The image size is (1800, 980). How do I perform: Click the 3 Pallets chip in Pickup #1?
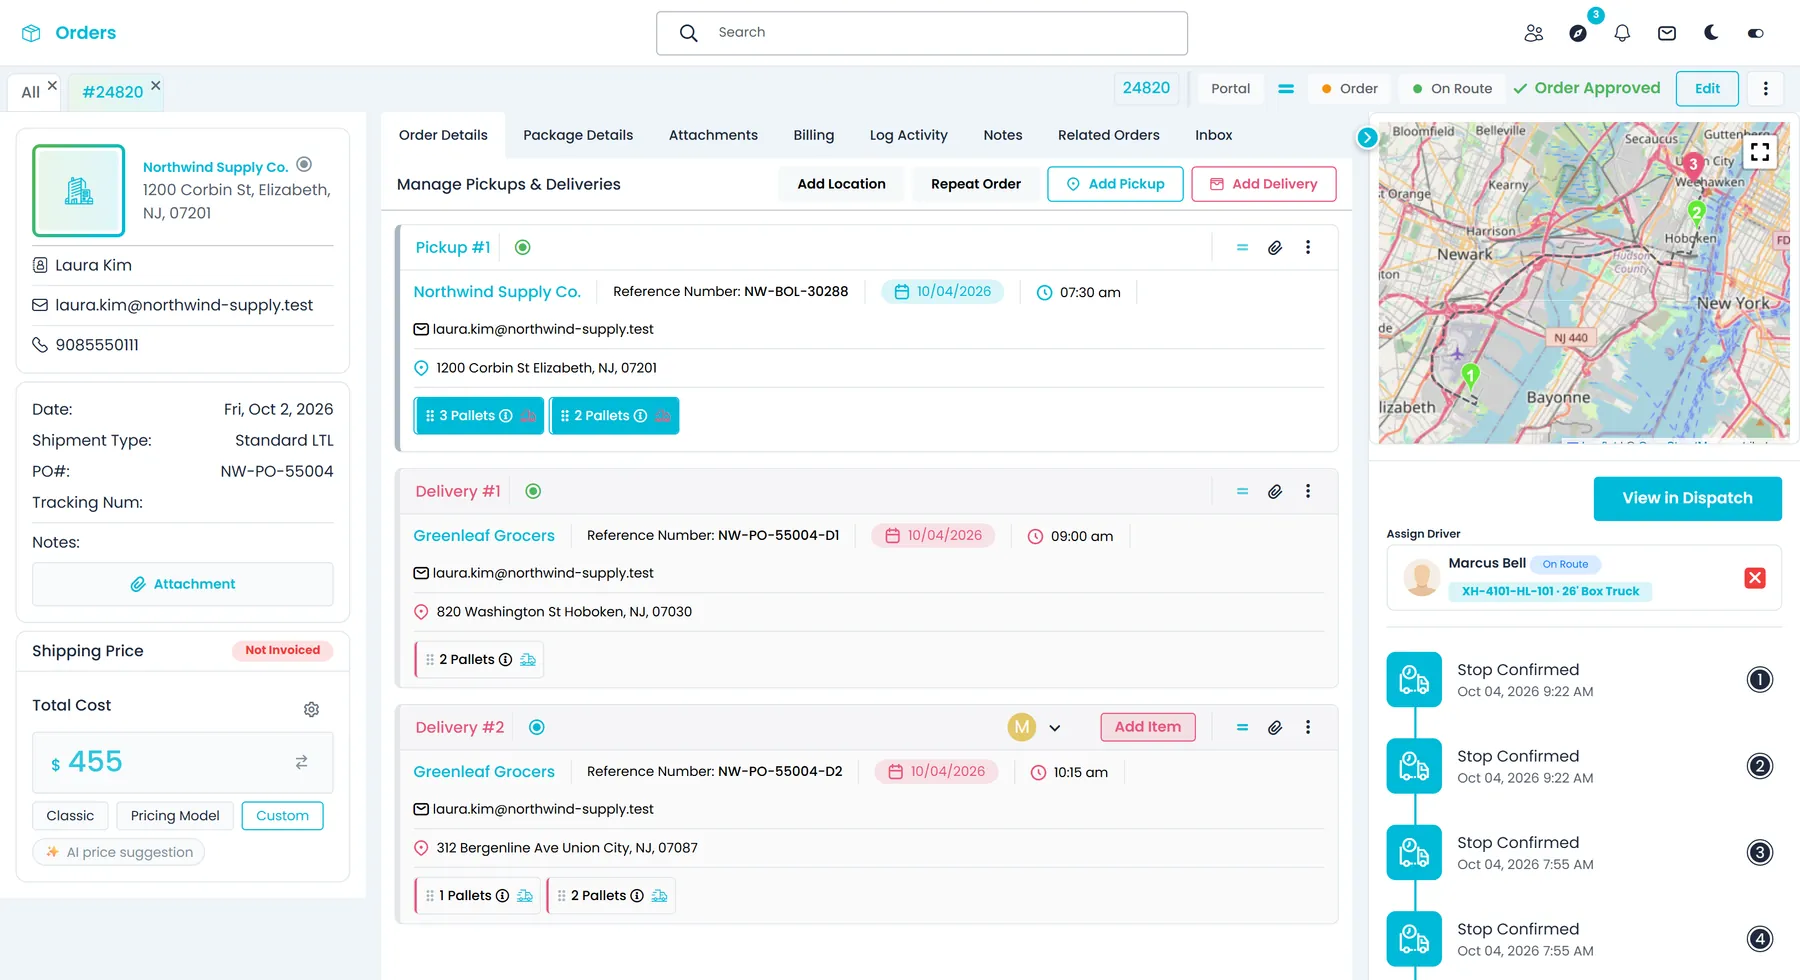point(479,416)
